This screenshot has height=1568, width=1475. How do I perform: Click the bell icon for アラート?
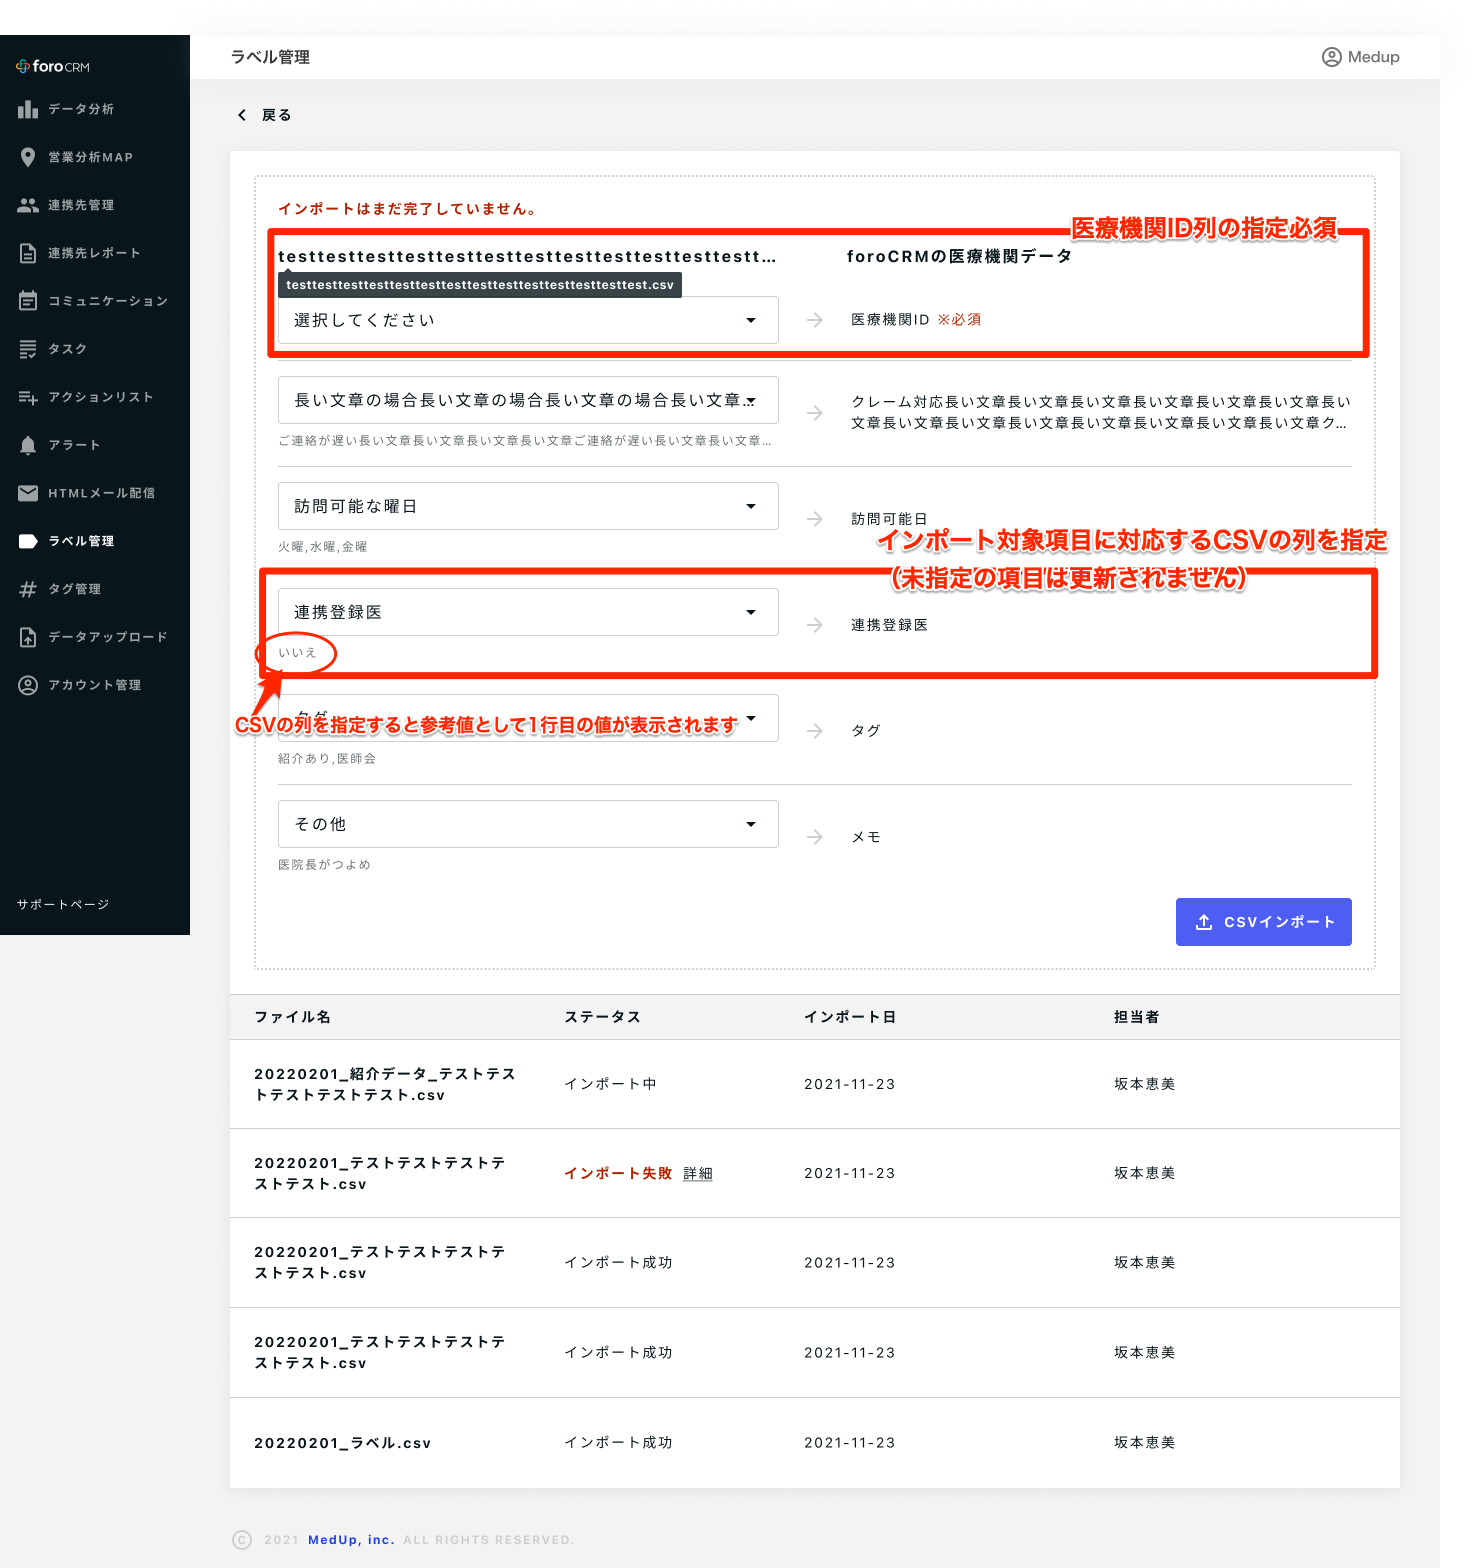[x=28, y=445]
